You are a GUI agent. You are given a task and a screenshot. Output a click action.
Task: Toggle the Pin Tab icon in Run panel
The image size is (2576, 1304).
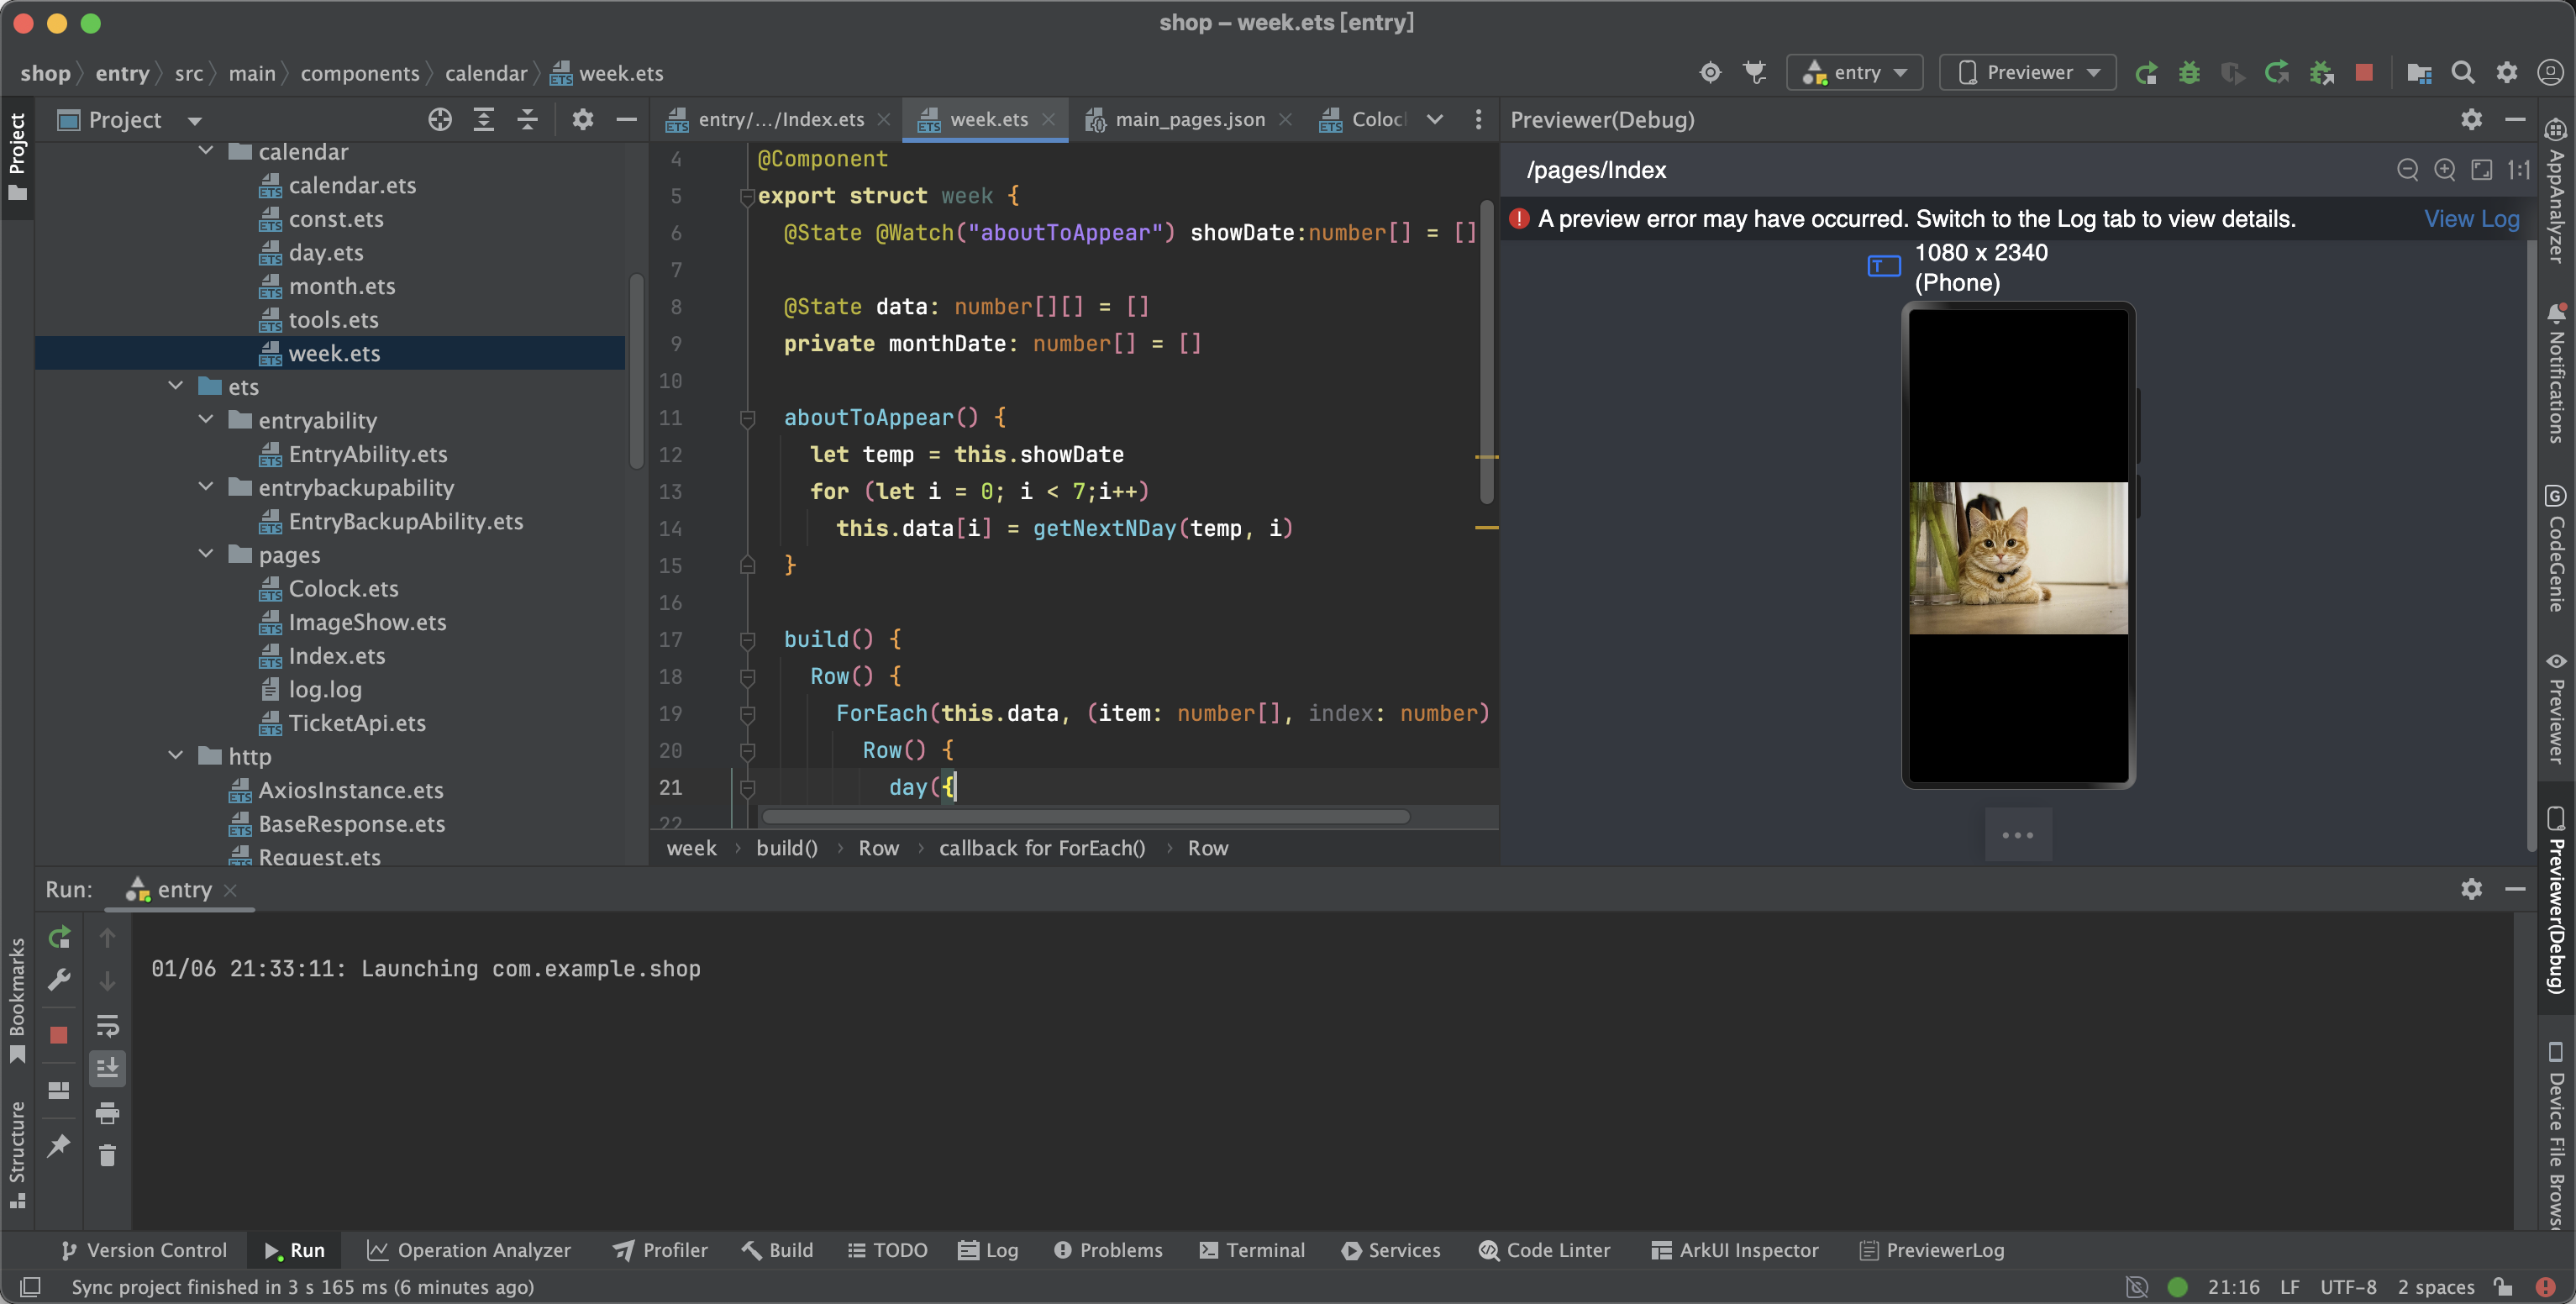pyautogui.click(x=59, y=1145)
